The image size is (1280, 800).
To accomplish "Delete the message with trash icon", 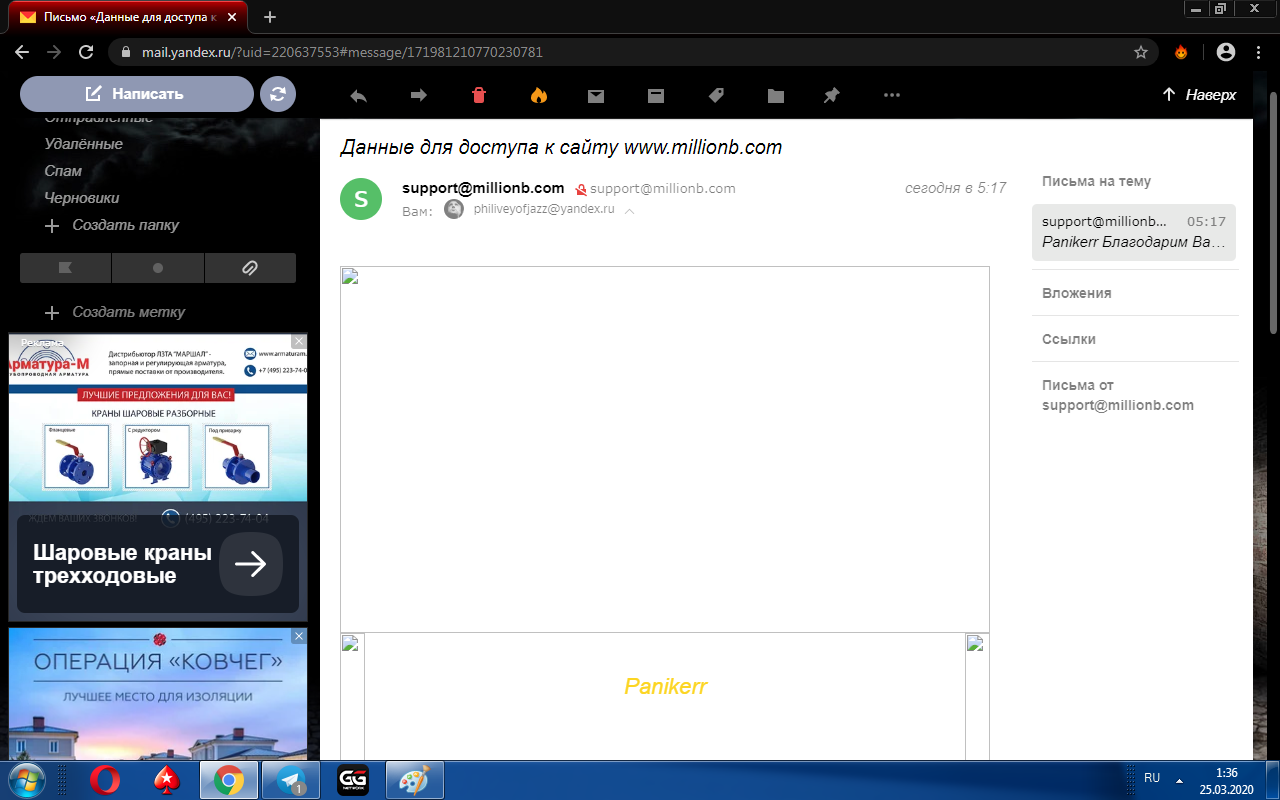I will (x=479, y=95).
